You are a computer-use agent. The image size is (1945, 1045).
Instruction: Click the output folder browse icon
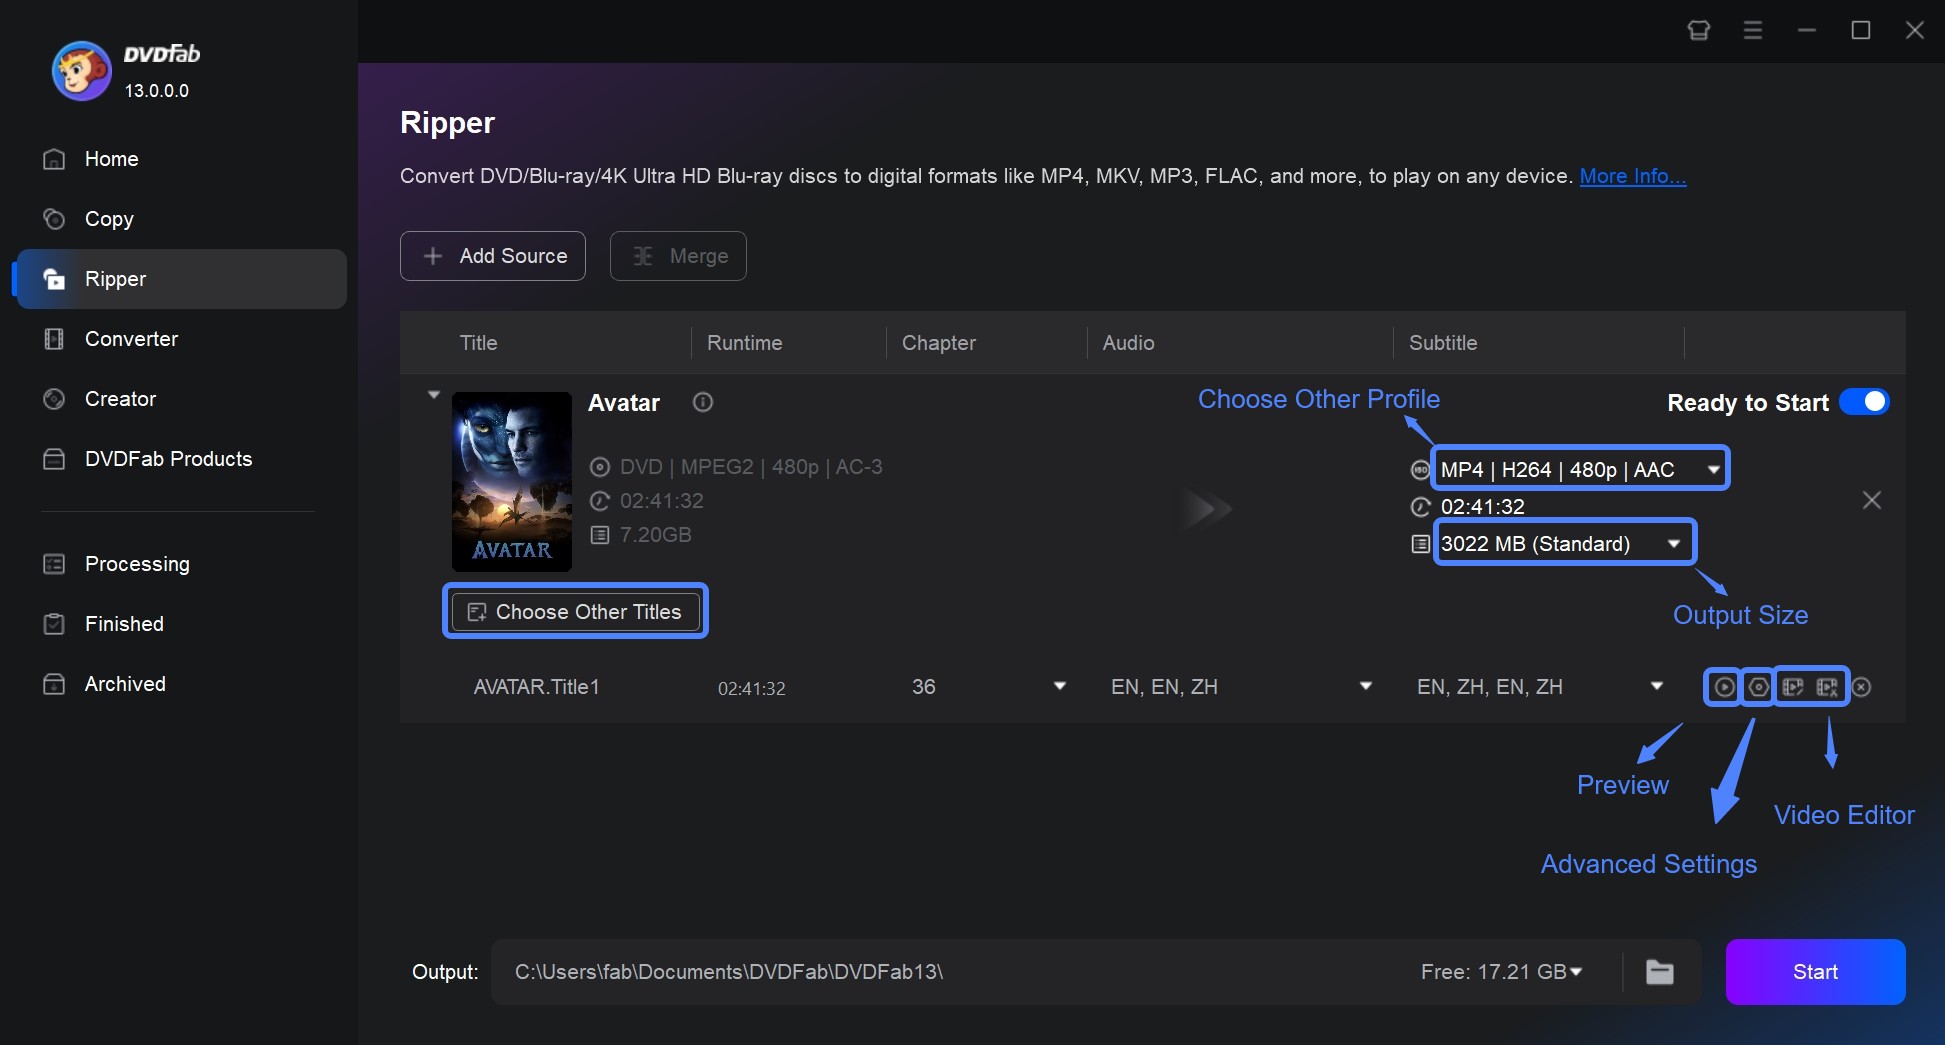pyautogui.click(x=1659, y=971)
